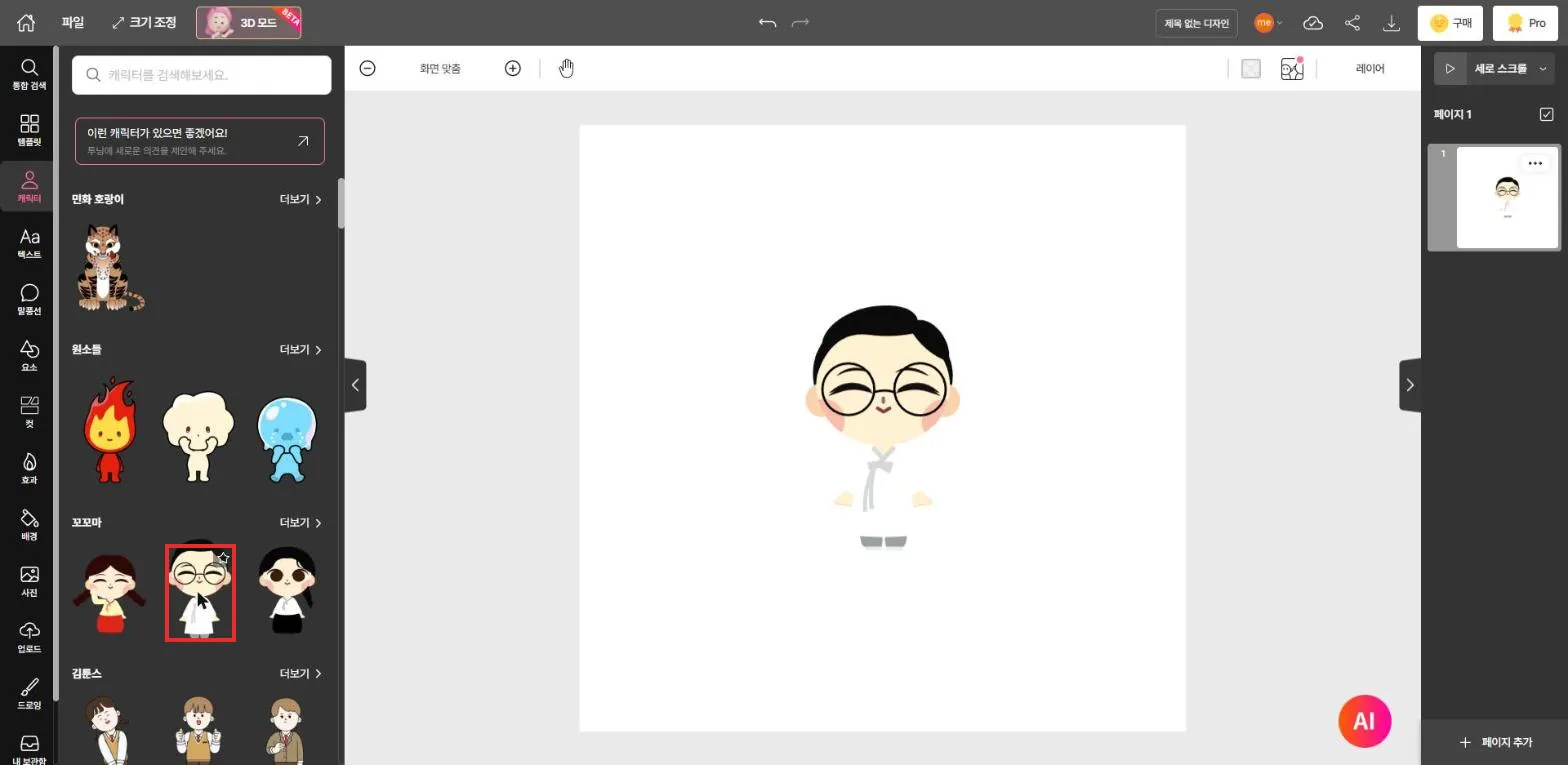Edit the 제목 없는 디자인 title field
The width and height of the screenshot is (1568, 765).
[x=1197, y=22]
